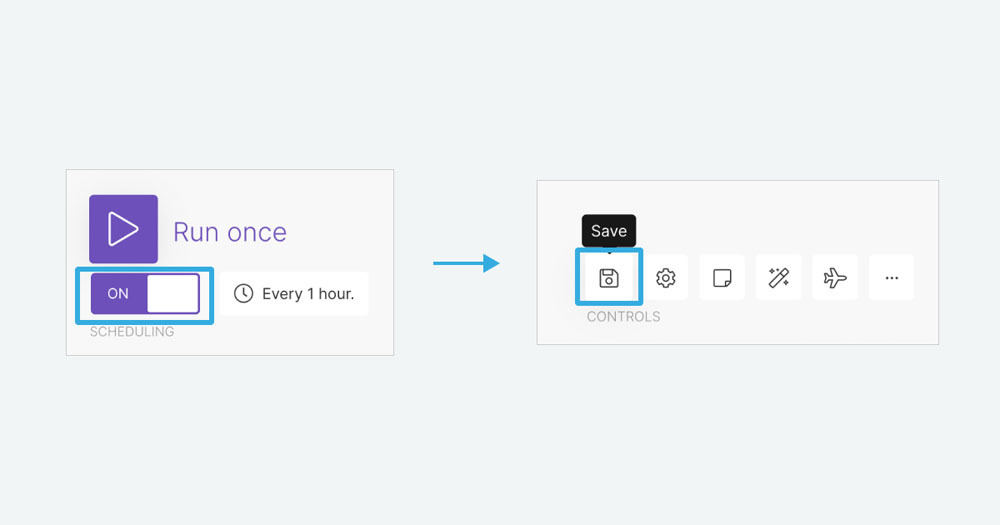Click the ON label inside the switch
Image resolution: width=1000 pixels, height=525 pixels.
(x=118, y=293)
